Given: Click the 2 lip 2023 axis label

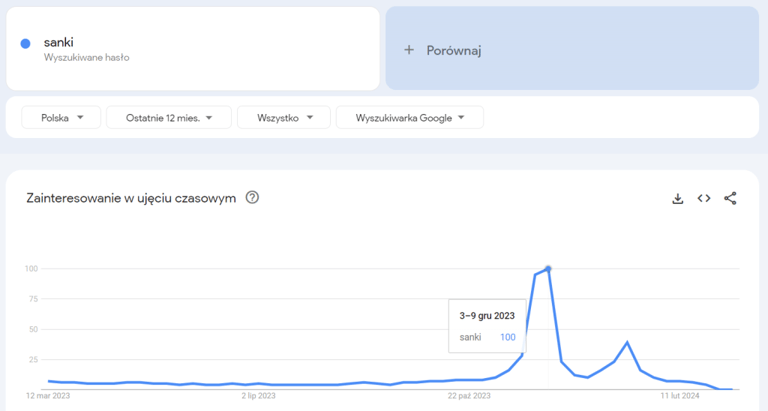Looking at the screenshot, I should tap(258, 396).
